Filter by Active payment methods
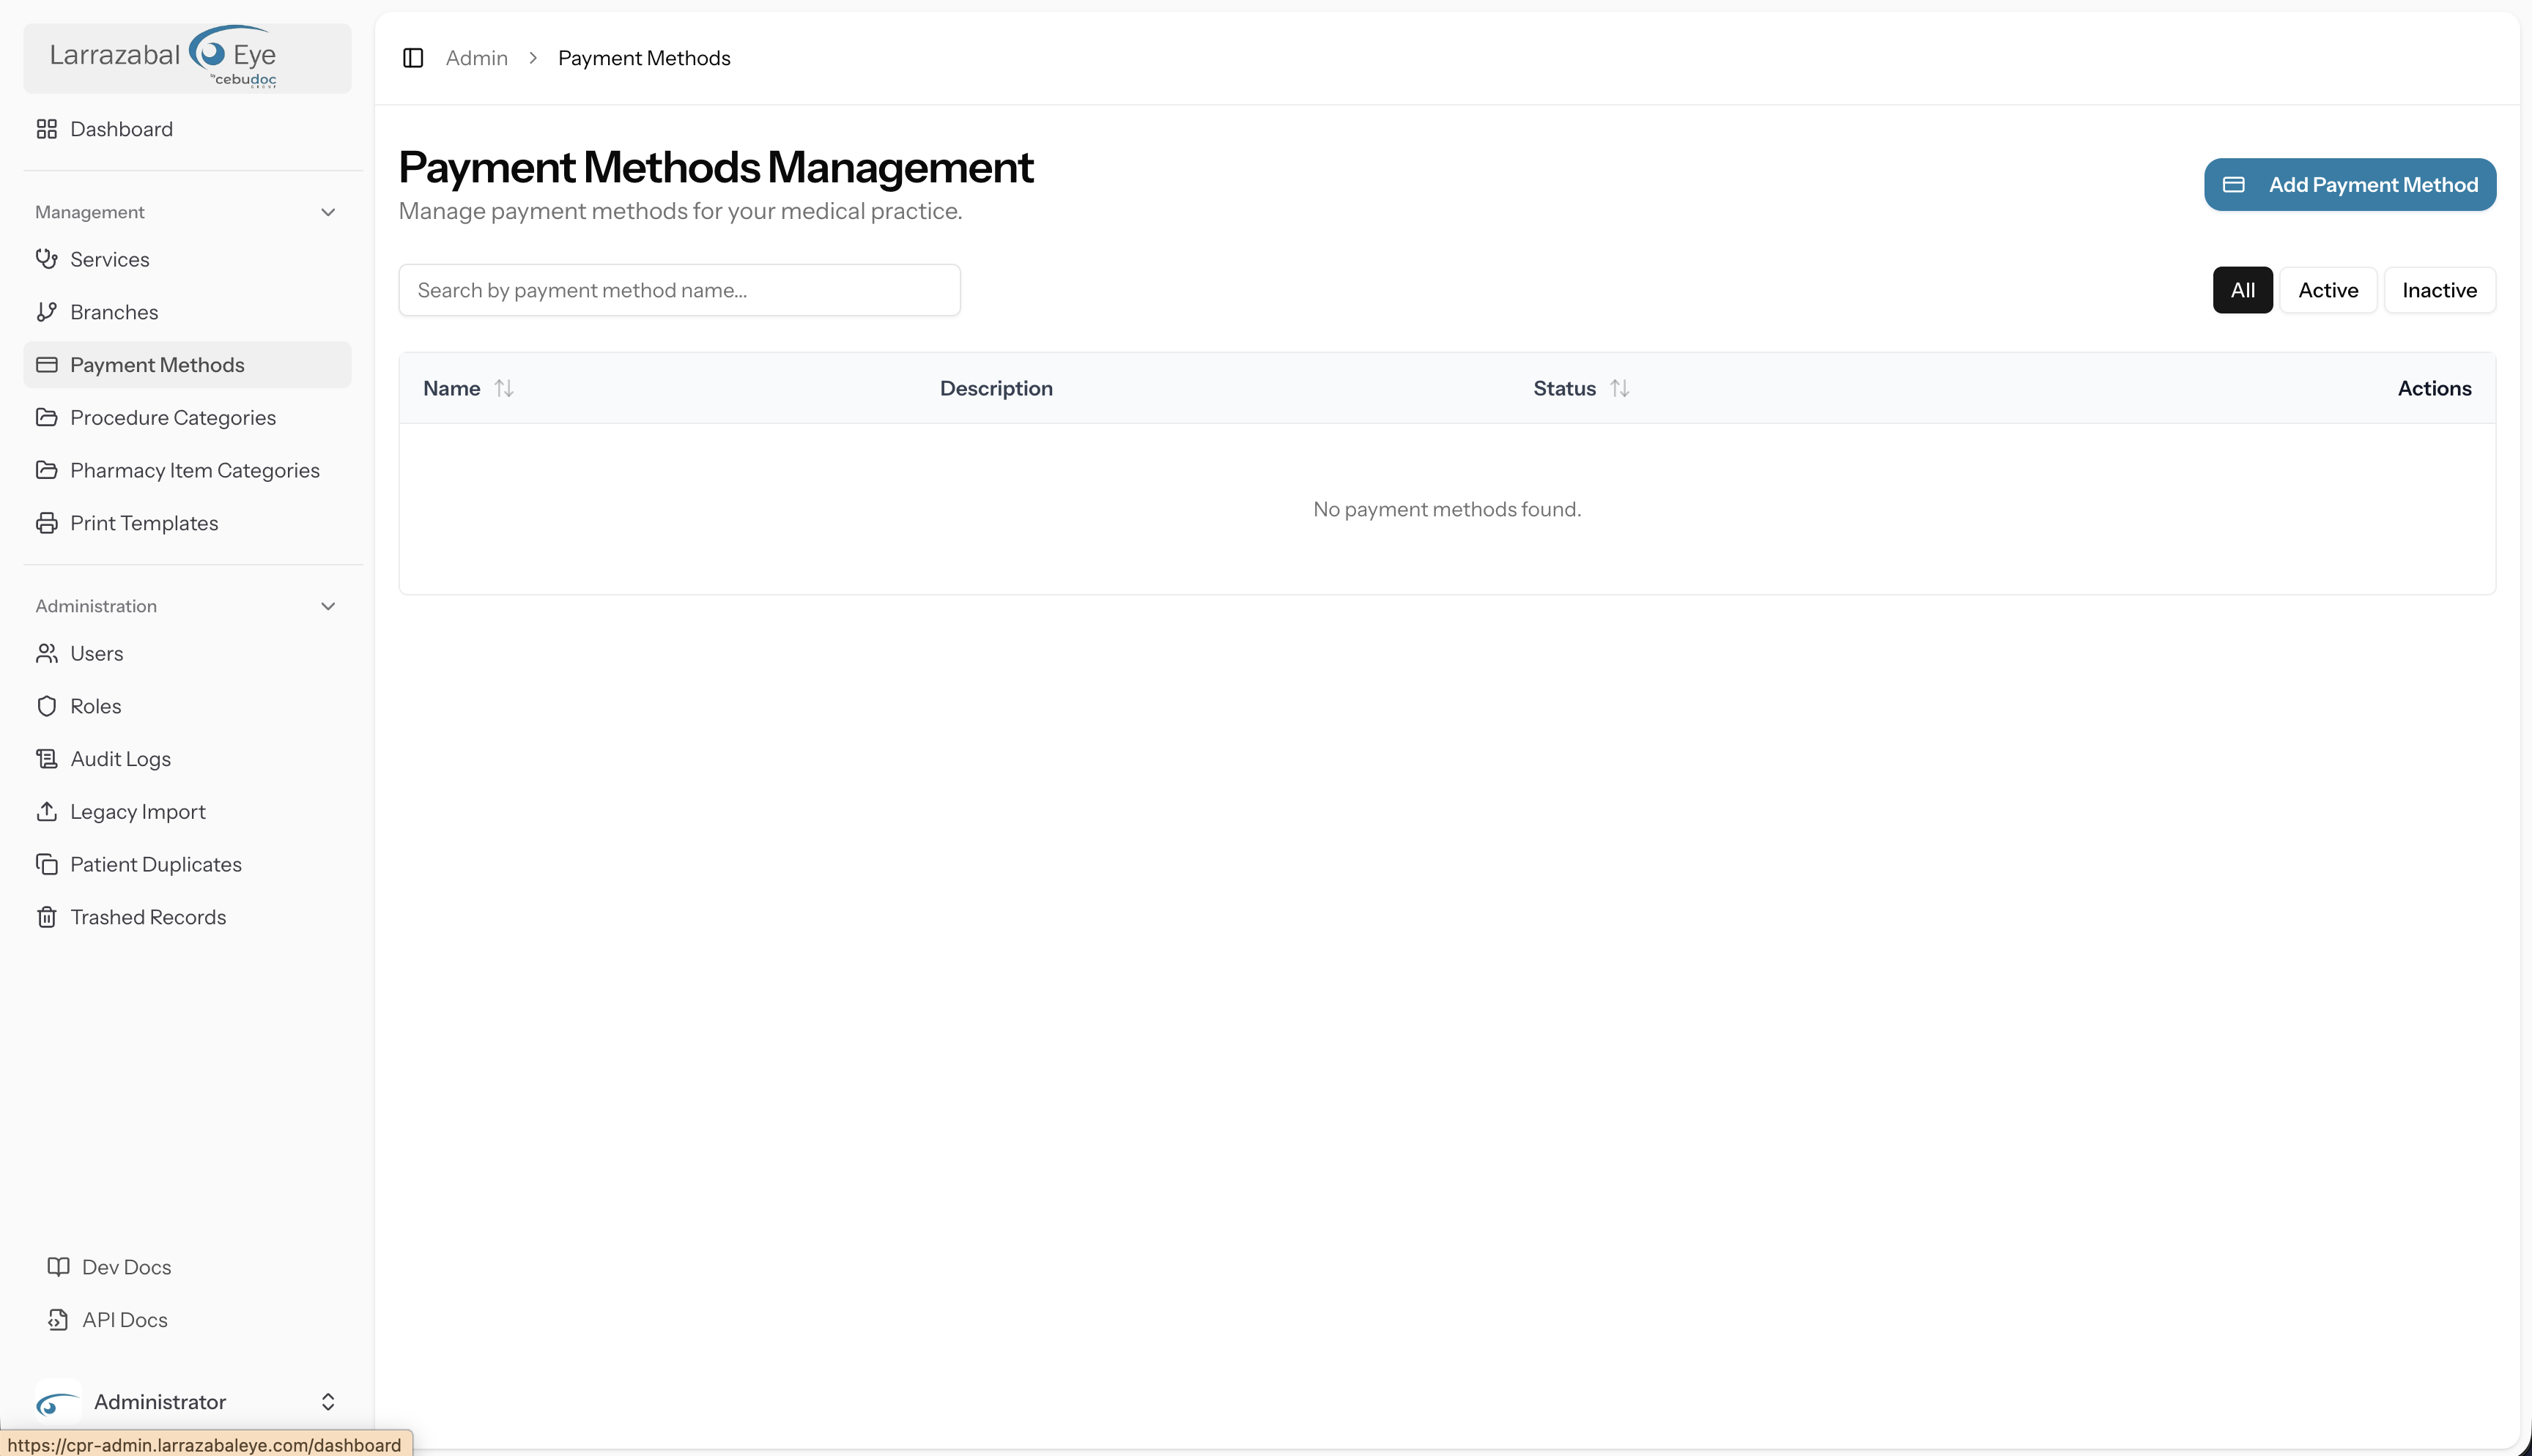 click(x=2328, y=290)
